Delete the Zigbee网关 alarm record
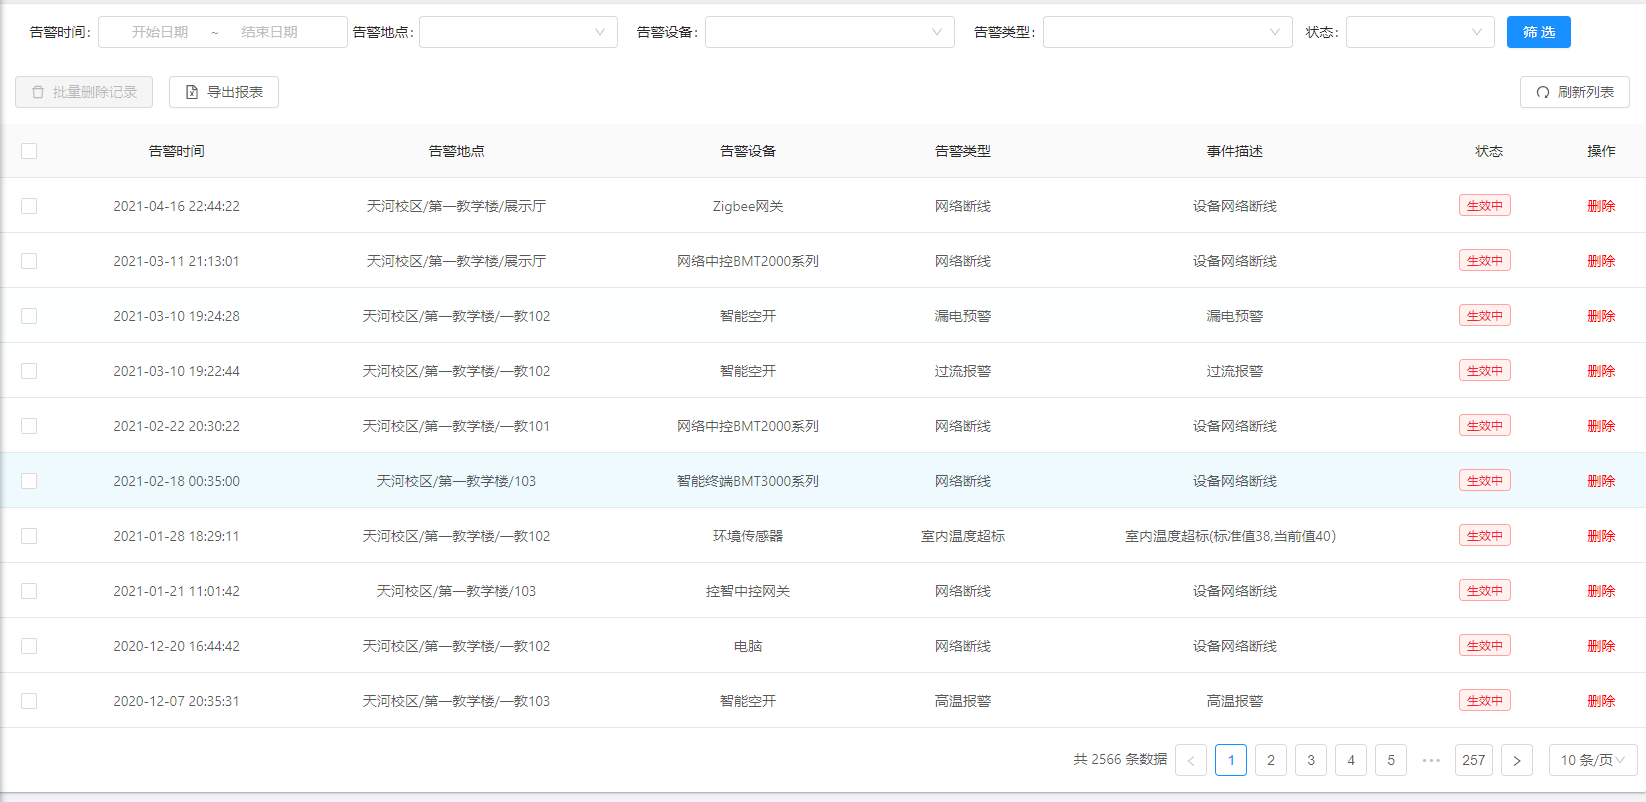Viewport: 1646px width, 802px height. point(1601,206)
